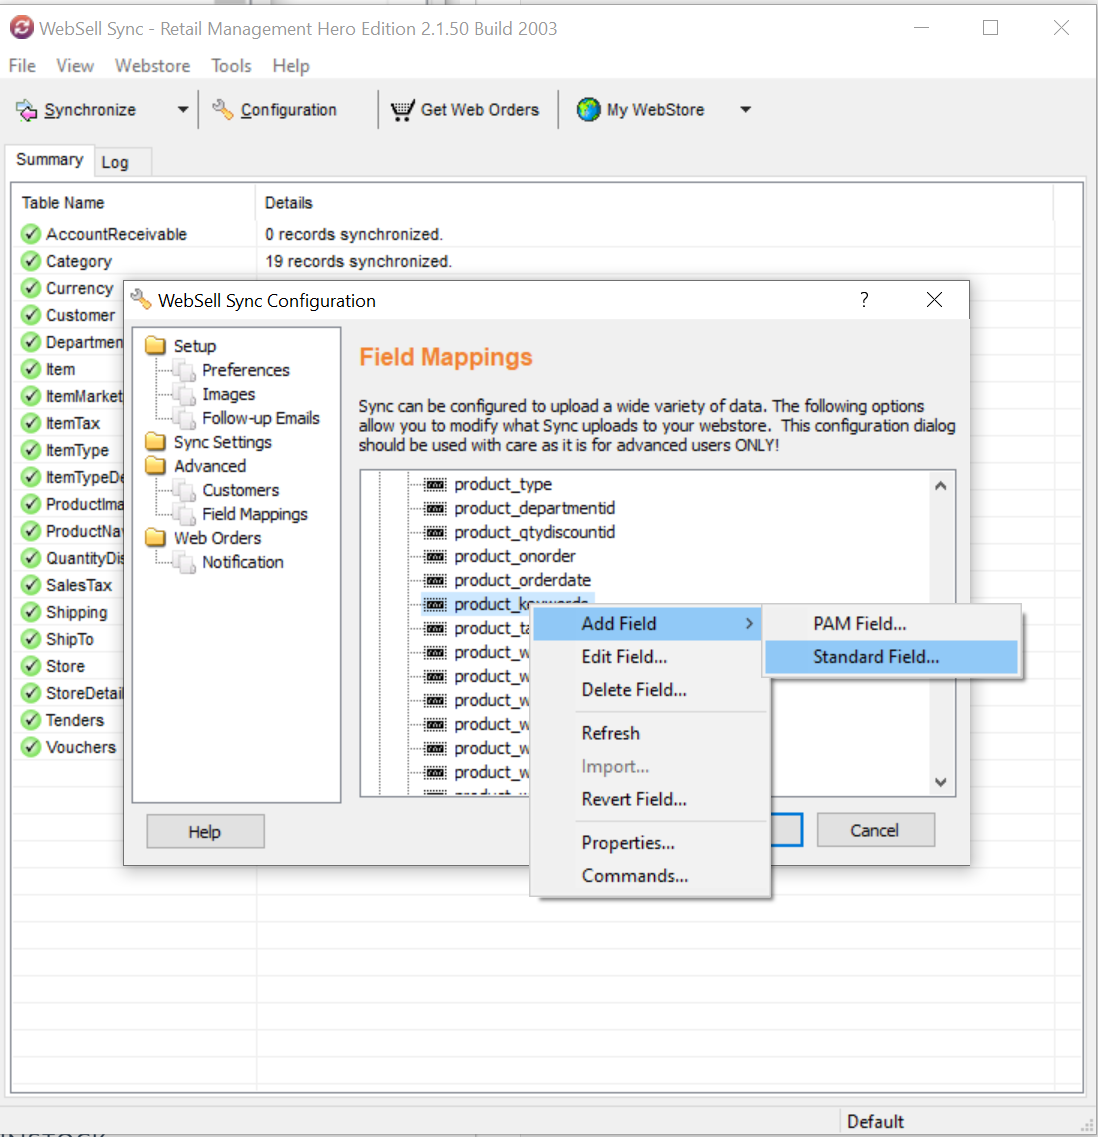Click the Tenders table row

75,720
